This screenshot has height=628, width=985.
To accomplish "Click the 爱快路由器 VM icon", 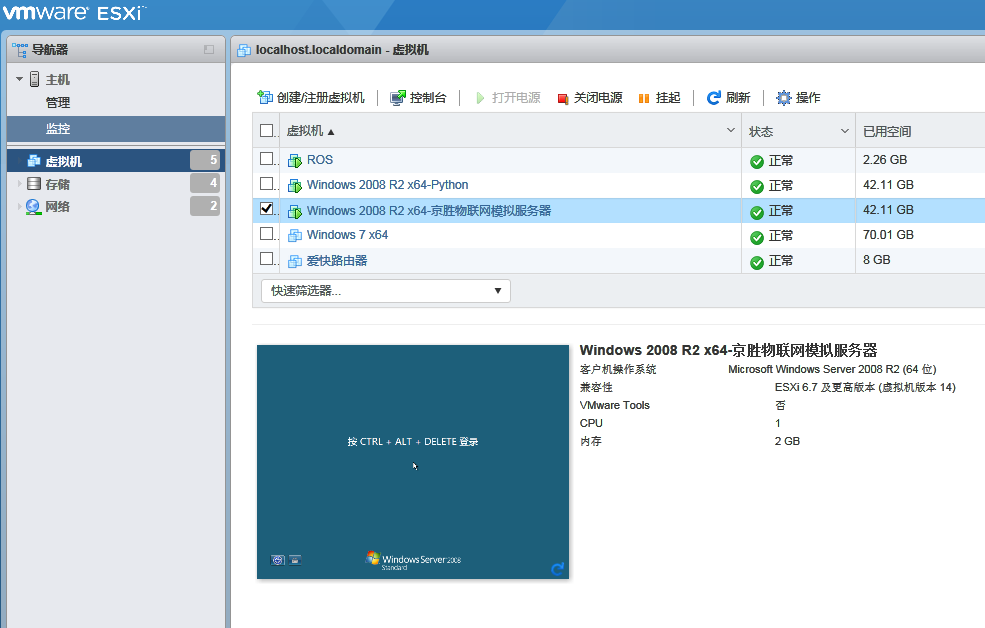I will click(295, 261).
